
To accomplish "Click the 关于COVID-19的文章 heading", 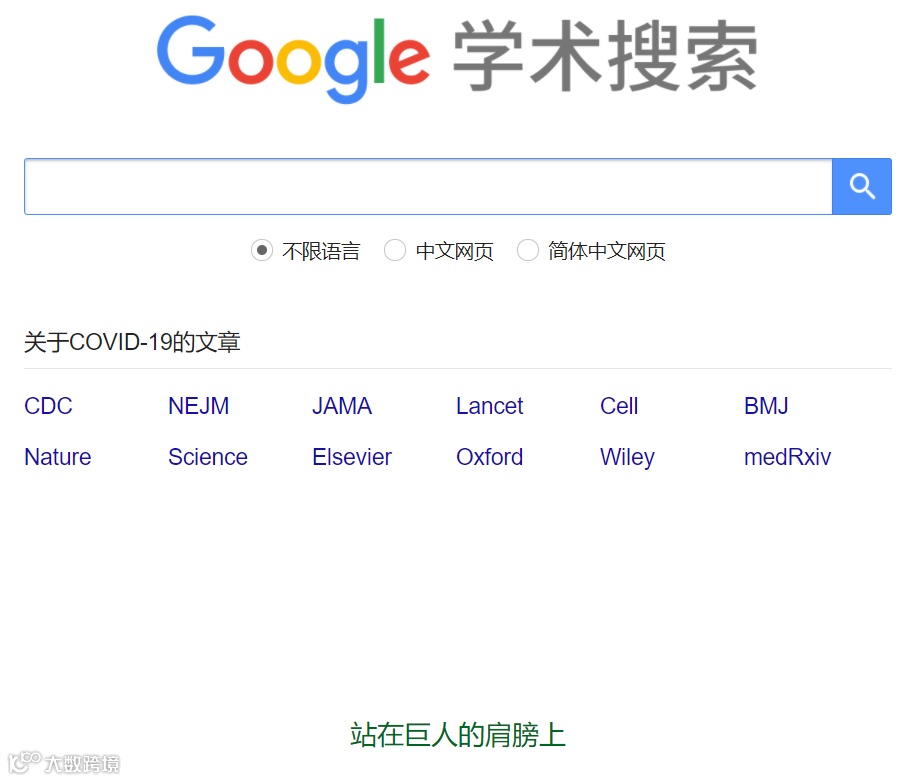I will 132,342.
